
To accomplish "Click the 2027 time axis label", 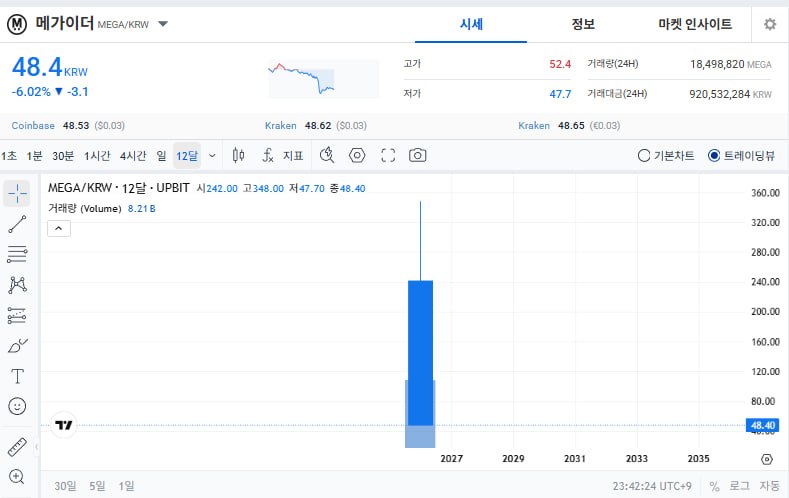I will click(x=451, y=459).
